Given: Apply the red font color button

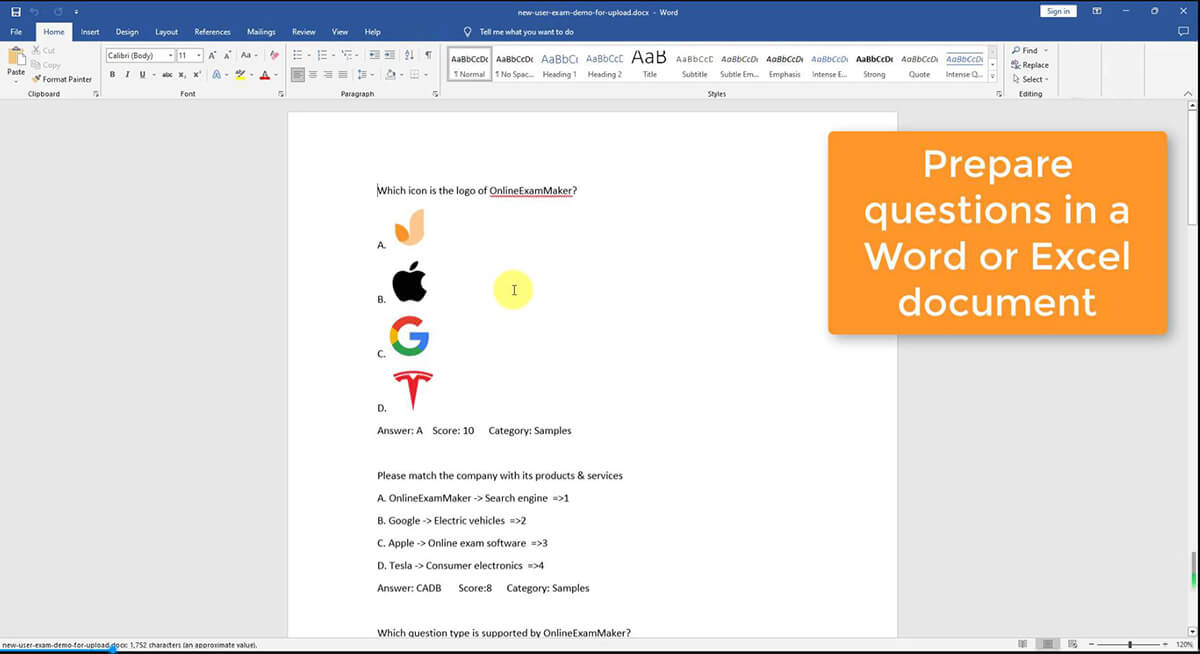Looking at the screenshot, I should 264,75.
